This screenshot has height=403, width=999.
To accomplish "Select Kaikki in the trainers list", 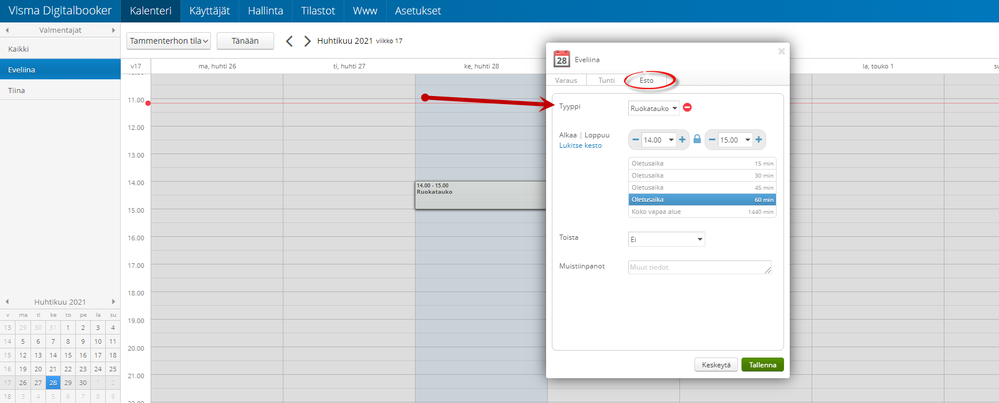I will tap(60, 48).
